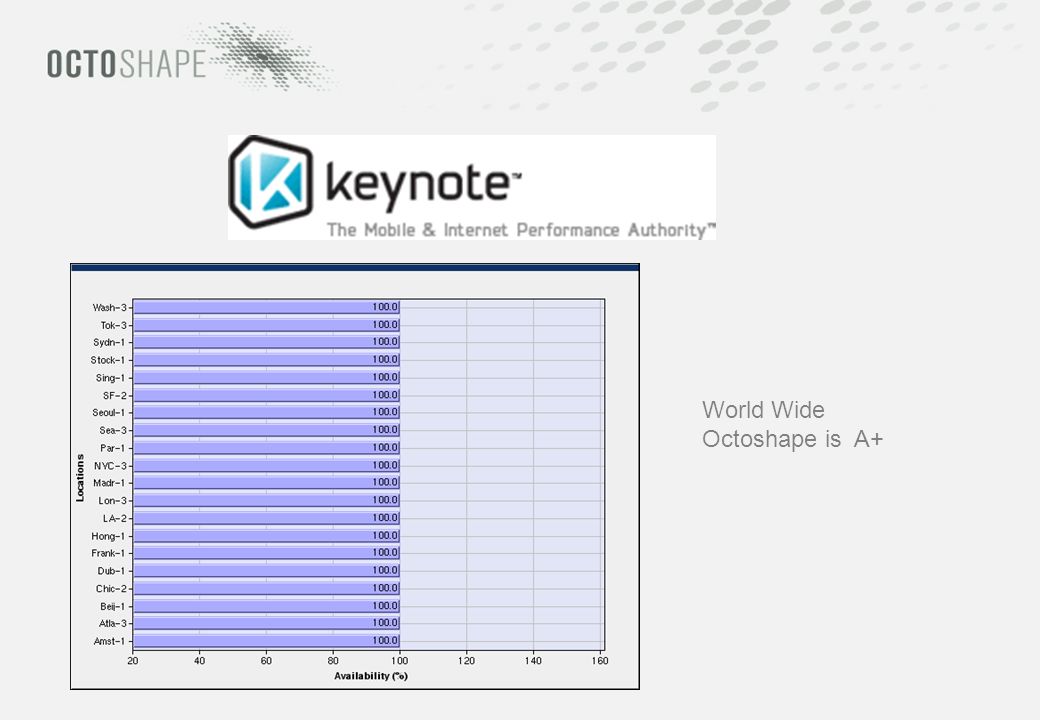This screenshot has height=720, width=1040.
Task: Click the Par-1 location label
Action: (x=112, y=448)
